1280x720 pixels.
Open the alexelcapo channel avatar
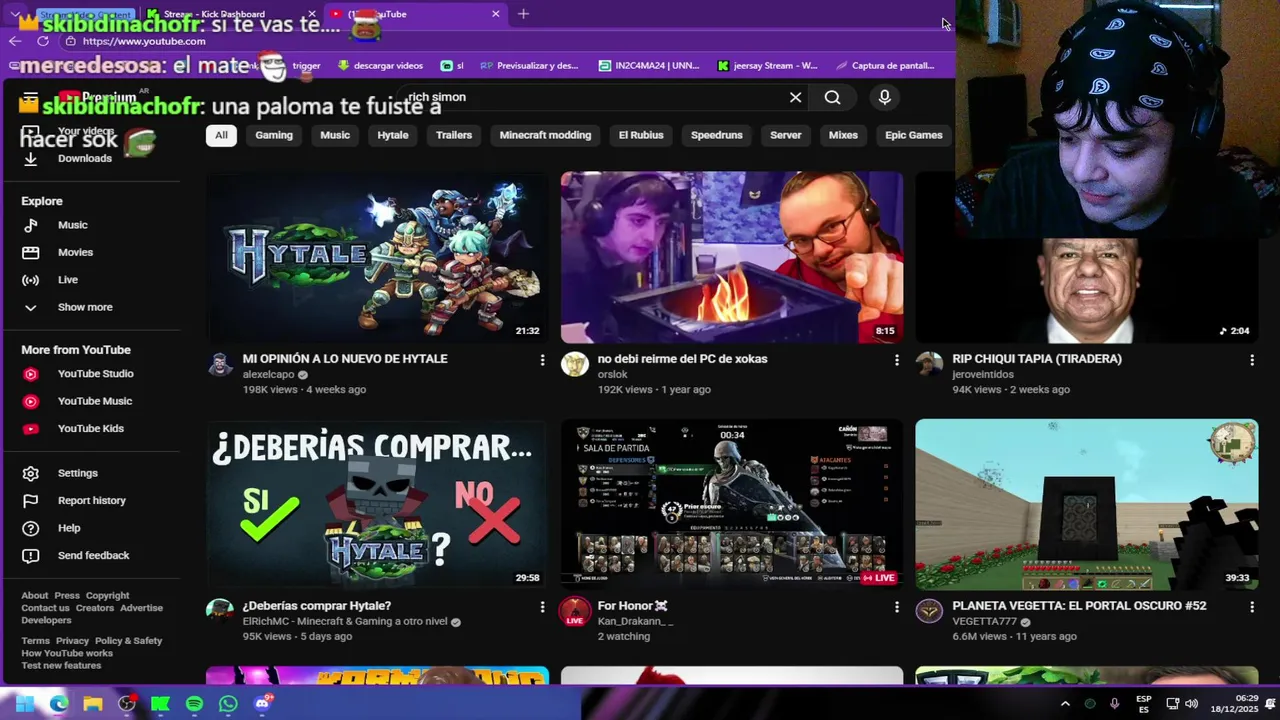(x=220, y=364)
